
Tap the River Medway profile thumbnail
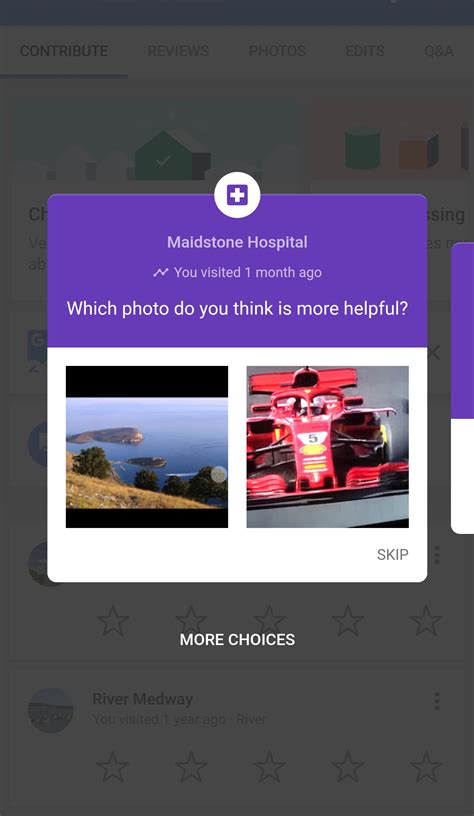click(50, 710)
